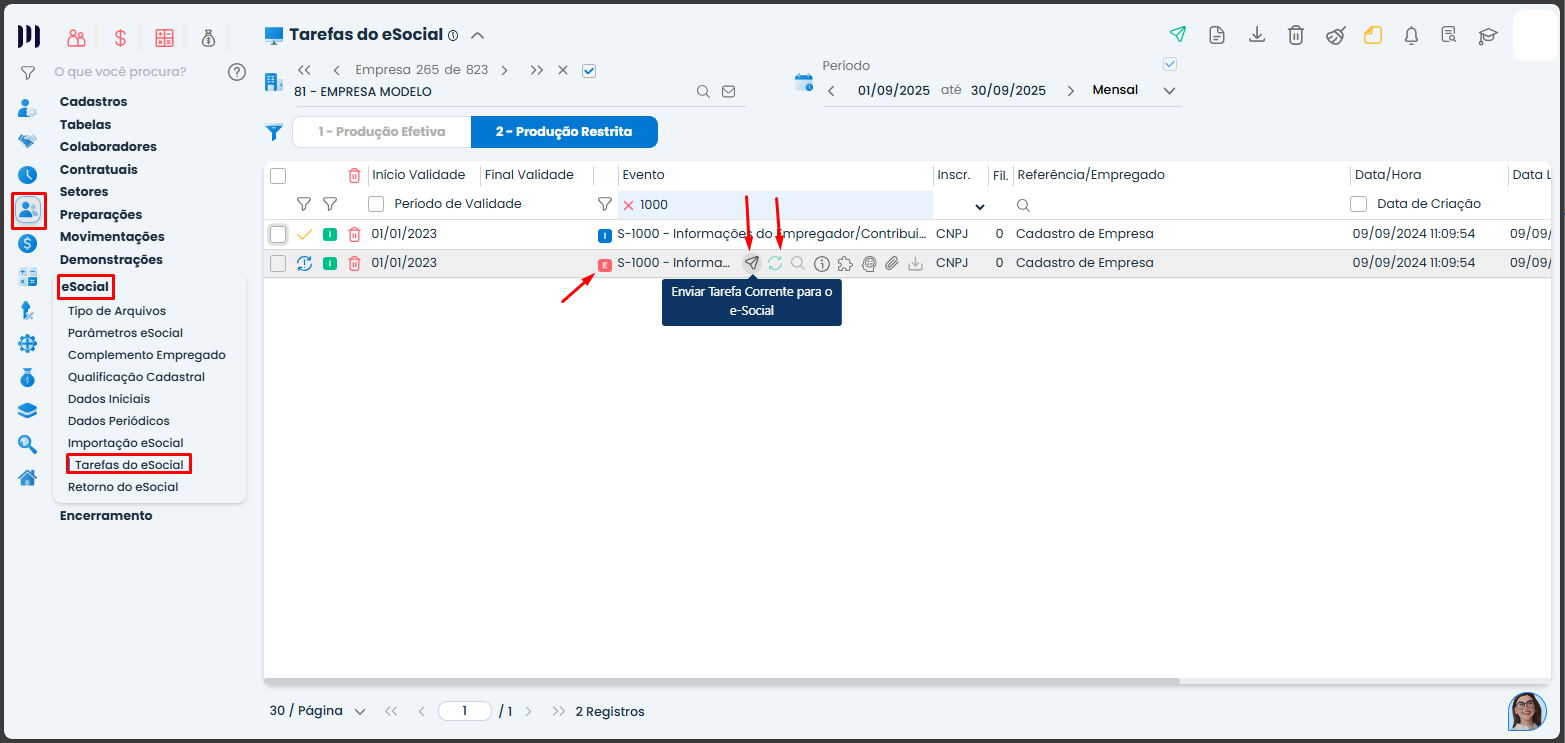Open Parâmetros eSocial submenu item
The height and width of the screenshot is (743, 1565).
click(x=125, y=333)
